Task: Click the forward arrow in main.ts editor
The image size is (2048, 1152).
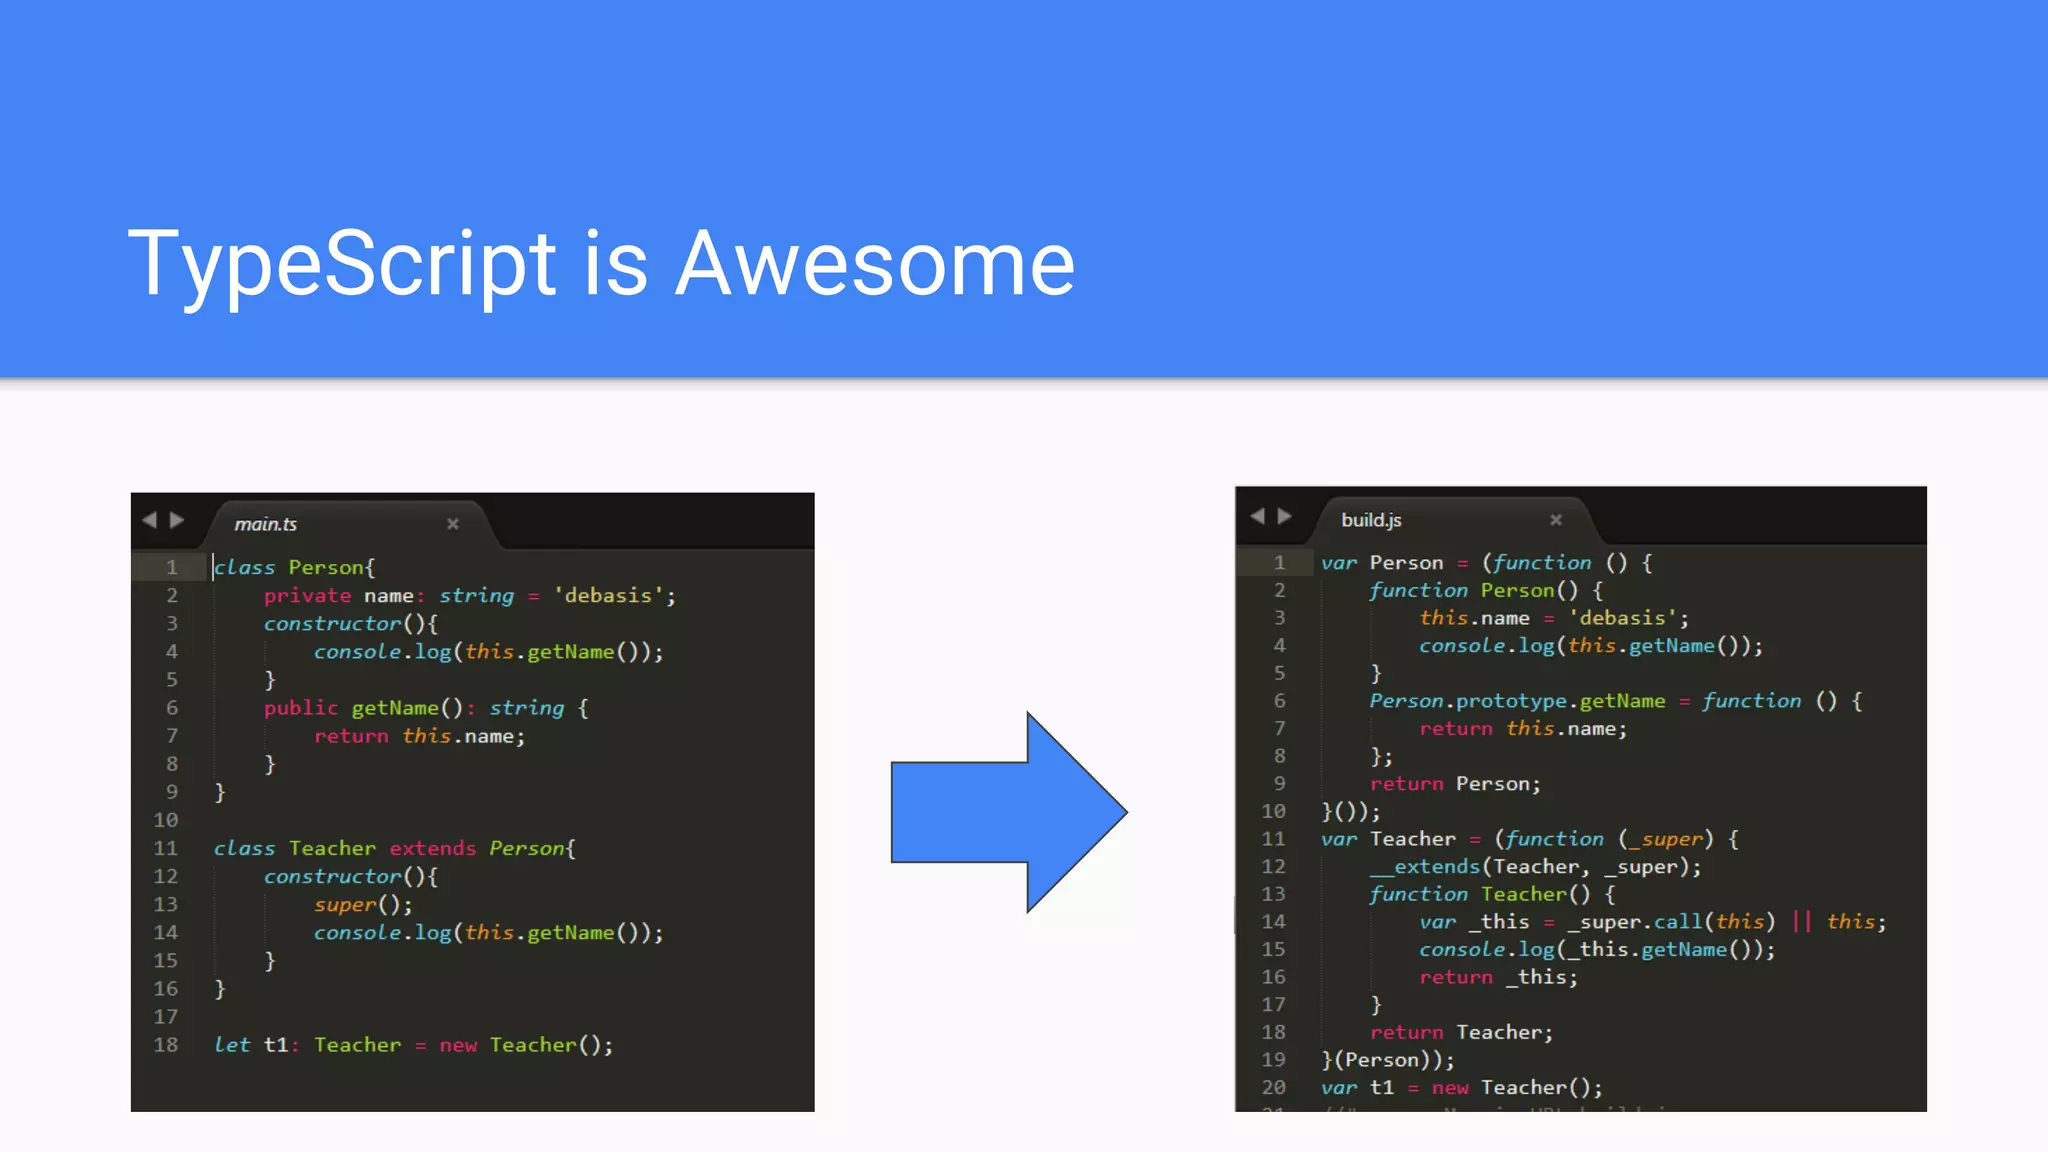Action: coord(177,520)
